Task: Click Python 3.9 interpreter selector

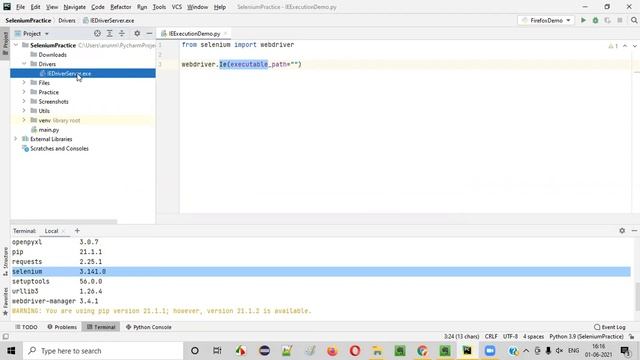Action: [586, 337]
